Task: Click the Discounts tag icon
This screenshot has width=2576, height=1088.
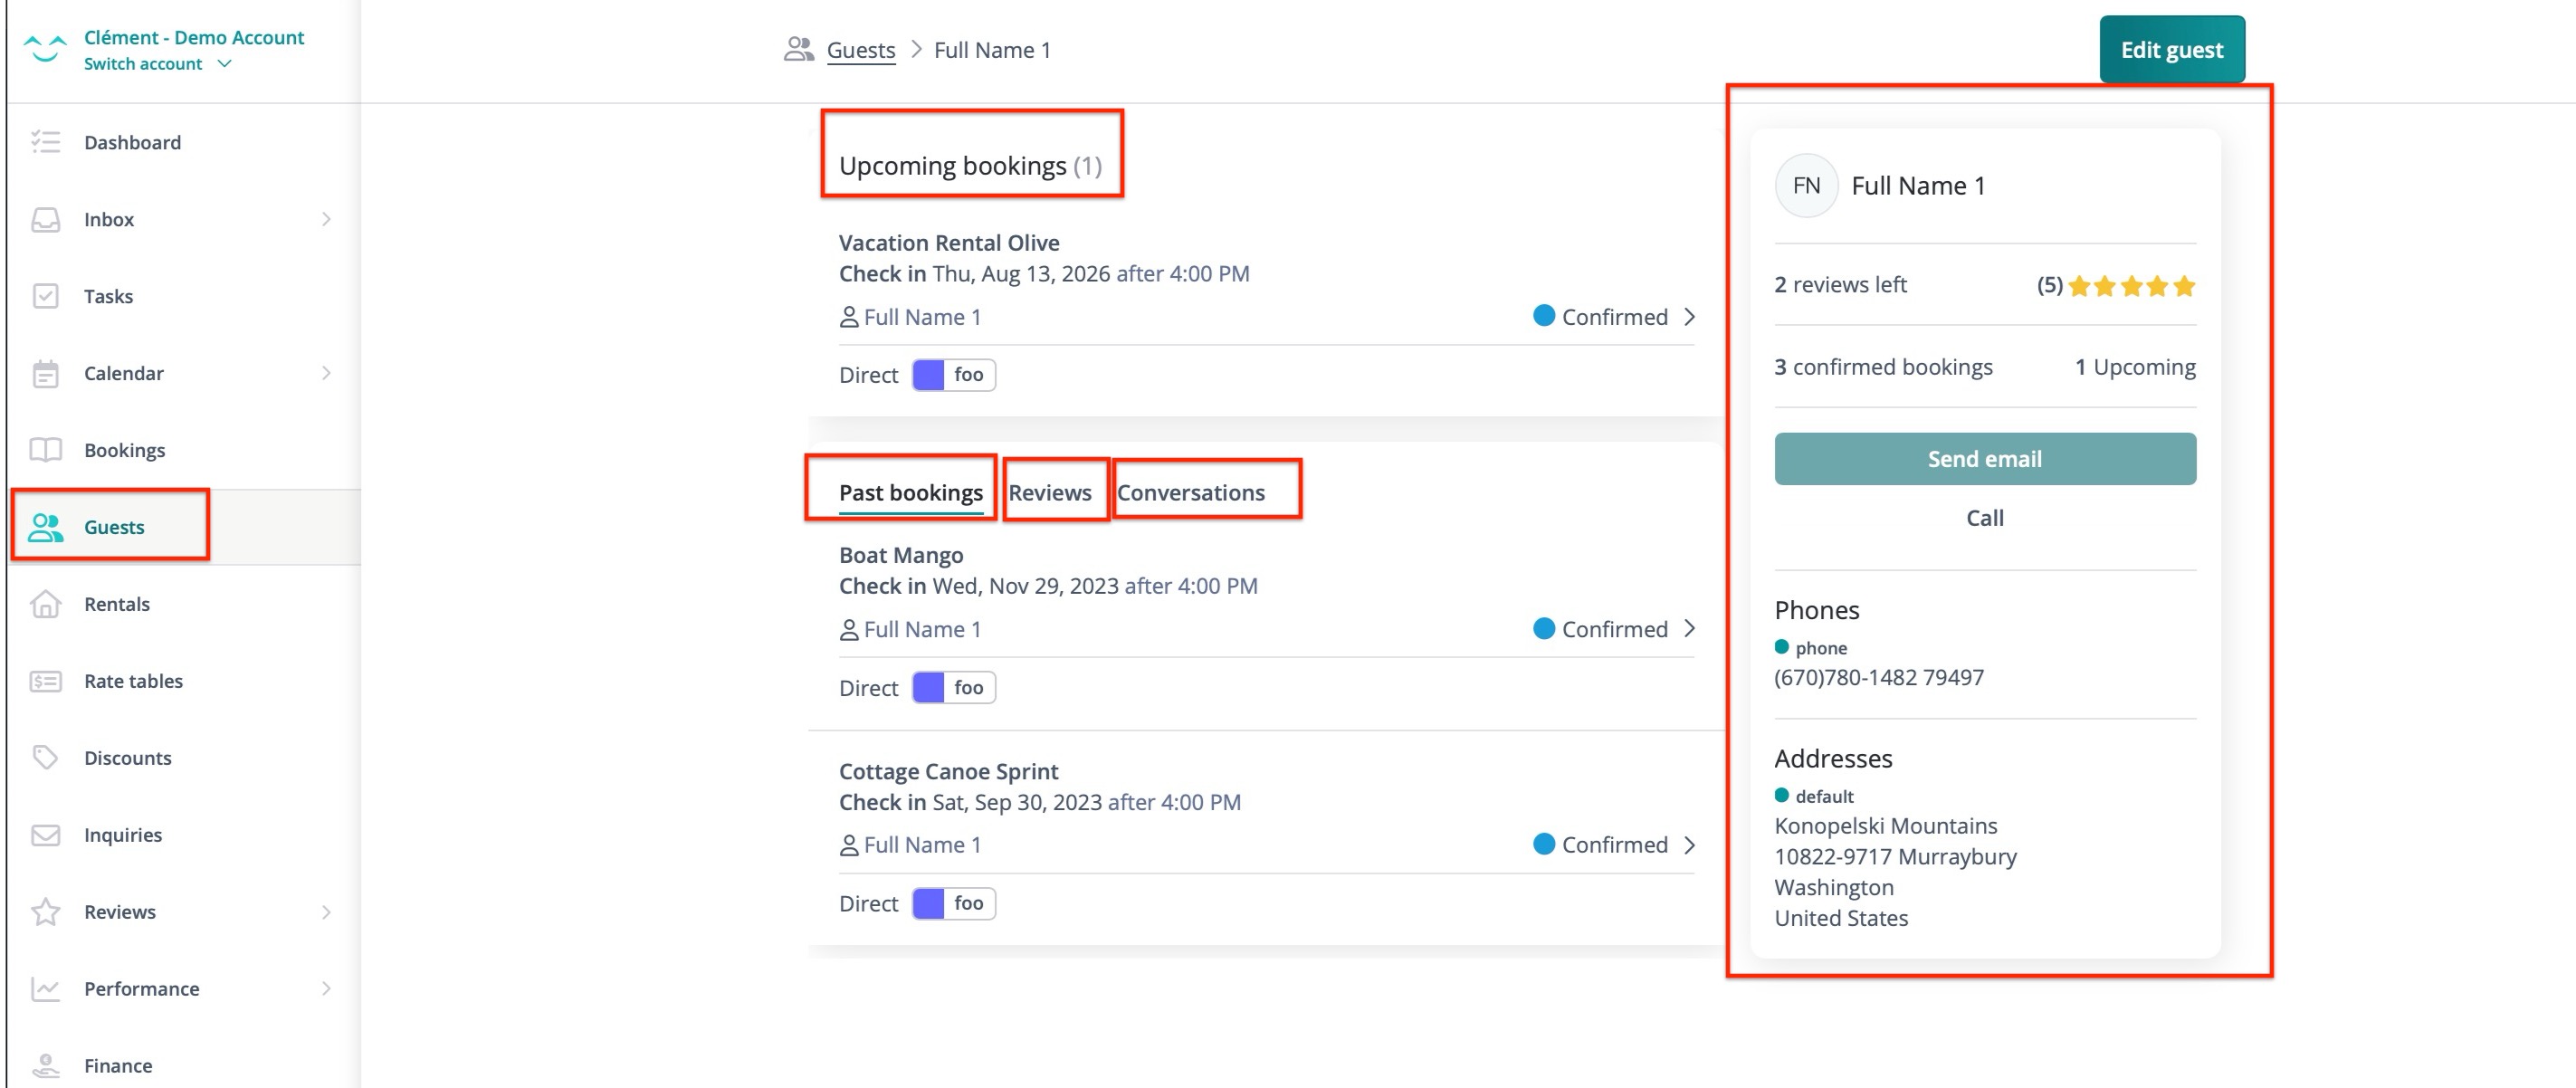Action: coord(45,757)
